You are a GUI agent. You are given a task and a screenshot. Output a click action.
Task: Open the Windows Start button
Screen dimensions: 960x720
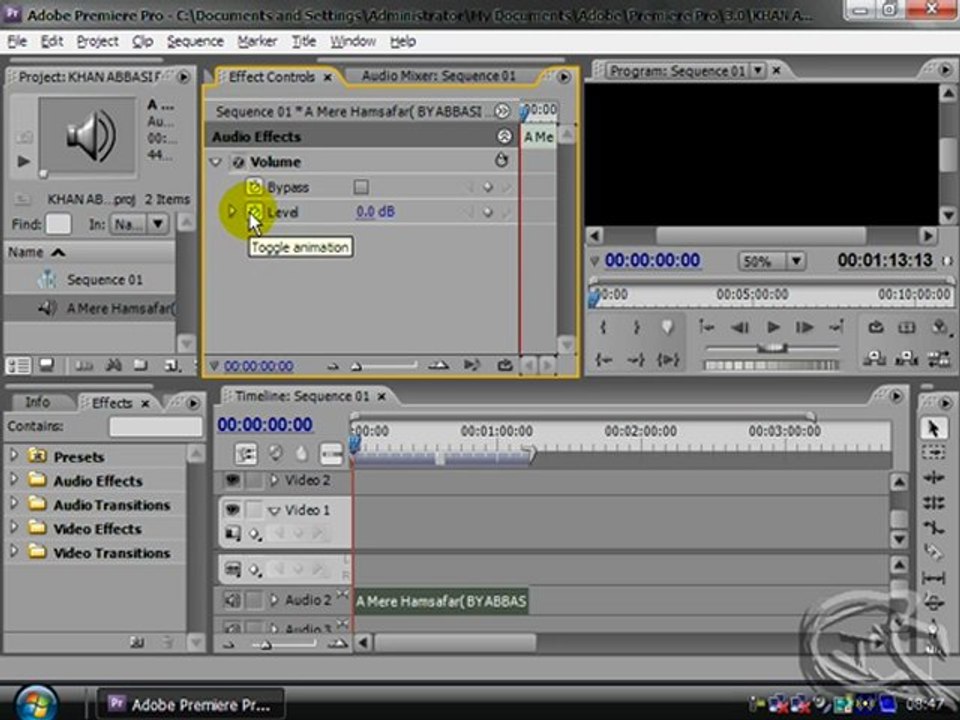click(37, 703)
